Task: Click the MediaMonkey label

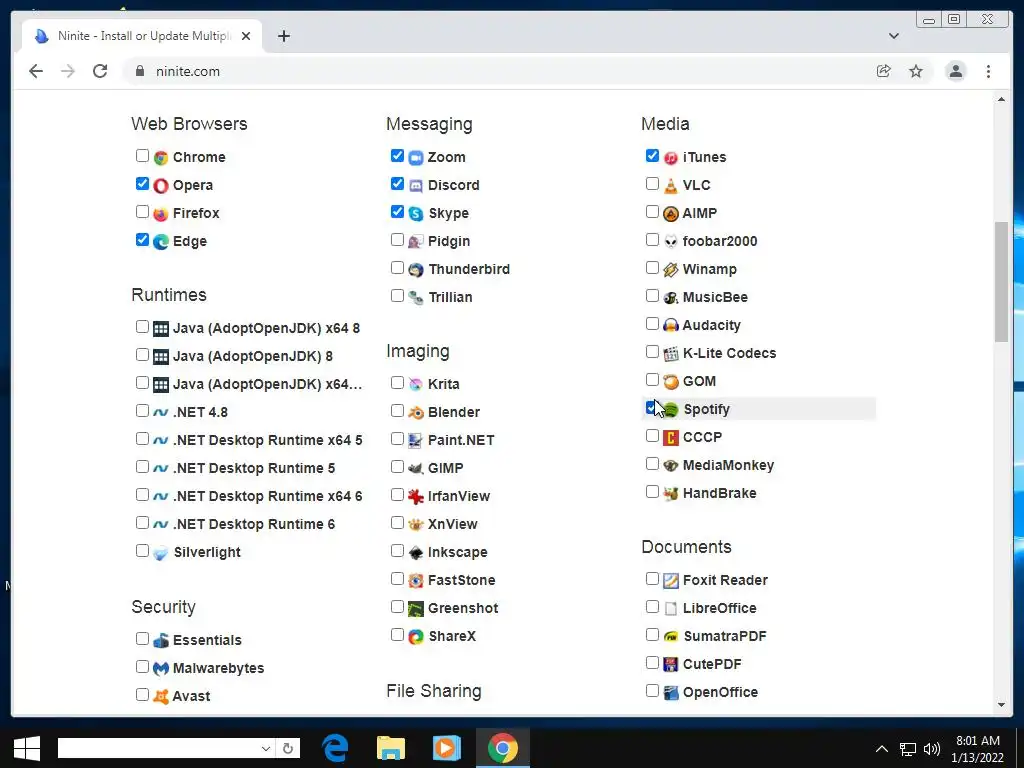Action: click(x=728, y=465)
